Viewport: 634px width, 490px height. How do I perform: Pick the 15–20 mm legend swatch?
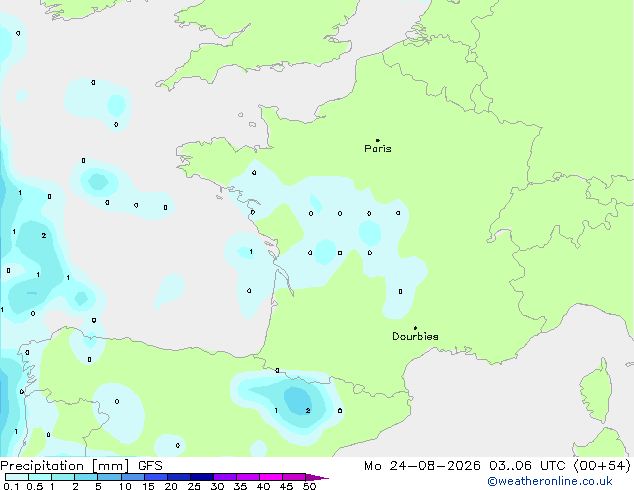(x=155, y=477)
